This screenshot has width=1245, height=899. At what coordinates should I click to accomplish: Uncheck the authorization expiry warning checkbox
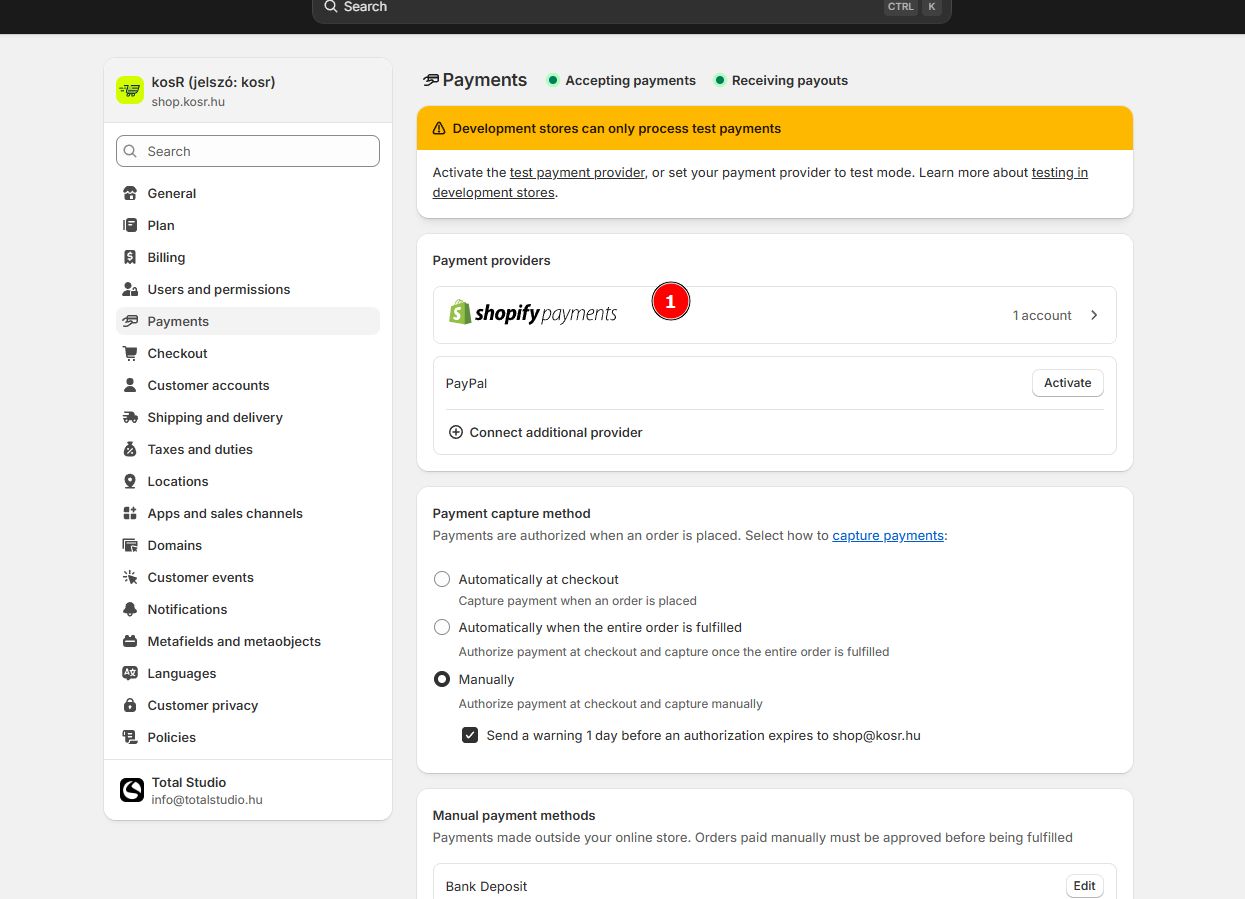click(x=470, y=735)
